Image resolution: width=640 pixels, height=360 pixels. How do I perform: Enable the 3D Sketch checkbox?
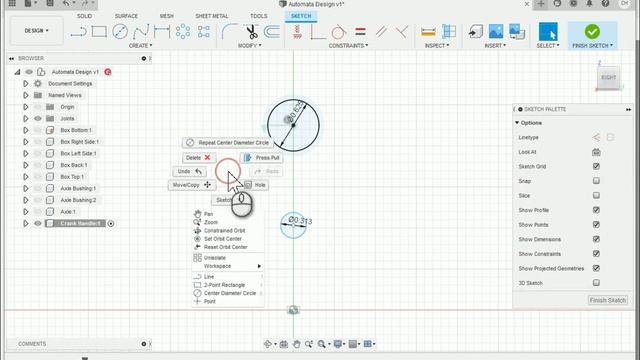pyautogui.click(x=596, y=282)
